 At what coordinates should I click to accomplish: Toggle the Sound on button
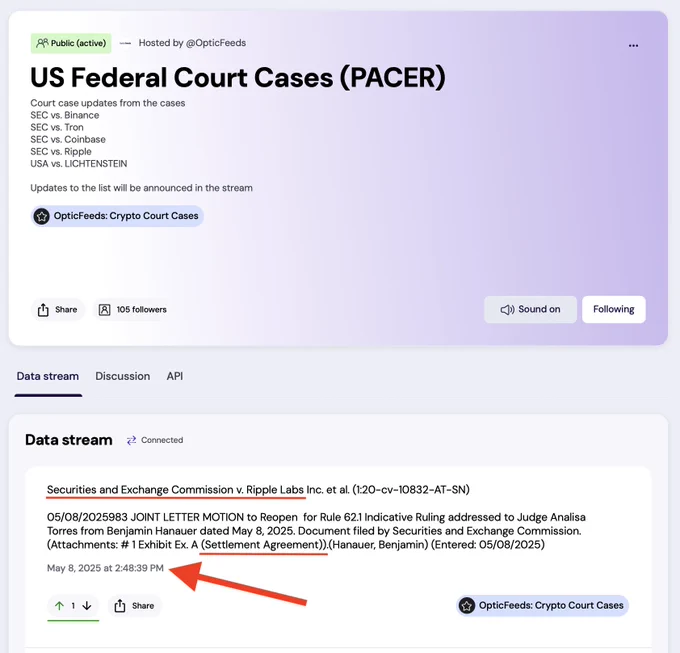tap(530, 309)
